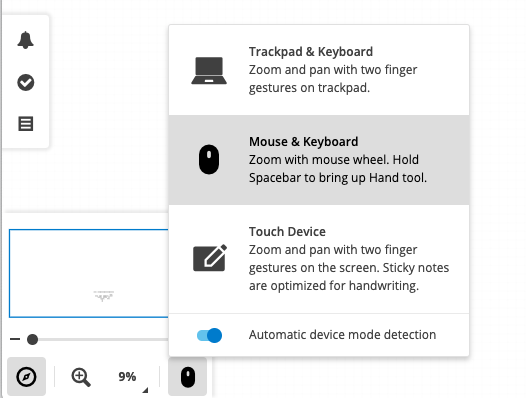The width and height of the screenshot is (526, 398).
Task: Click the black mouse icon in menu
Action: click(x=209, y=159)
